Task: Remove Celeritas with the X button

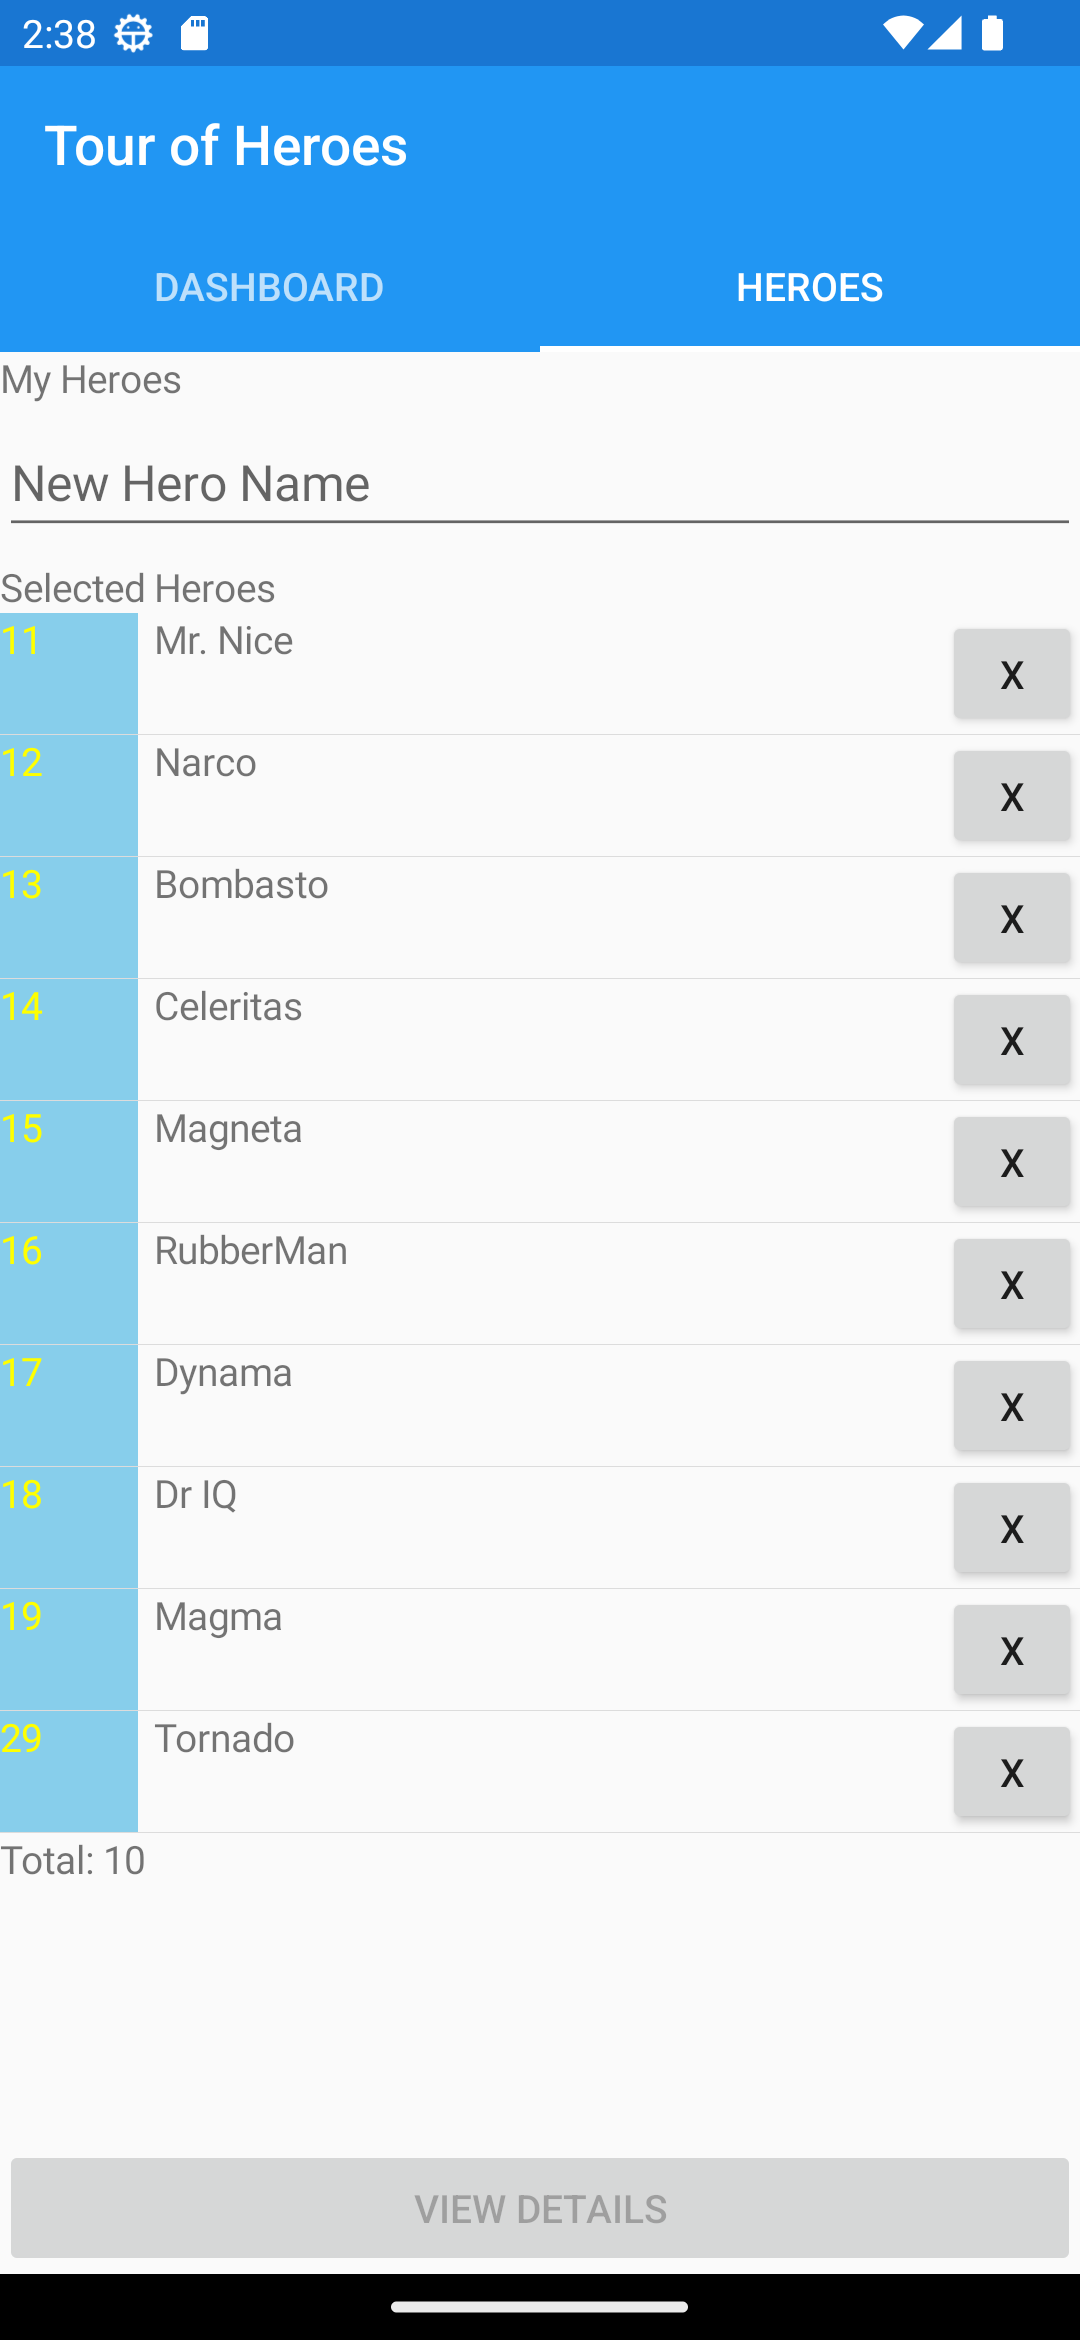Action: [x=1011, y=1040]
